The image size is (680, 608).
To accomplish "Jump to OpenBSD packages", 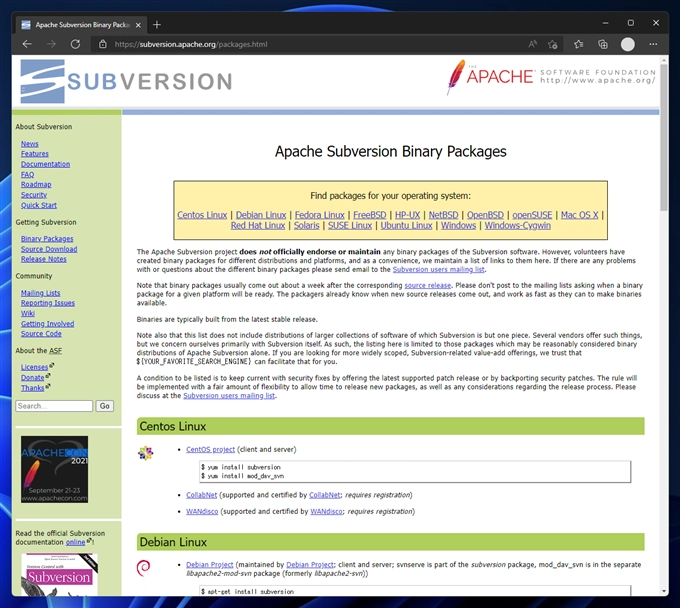I will tap(485, 215).
